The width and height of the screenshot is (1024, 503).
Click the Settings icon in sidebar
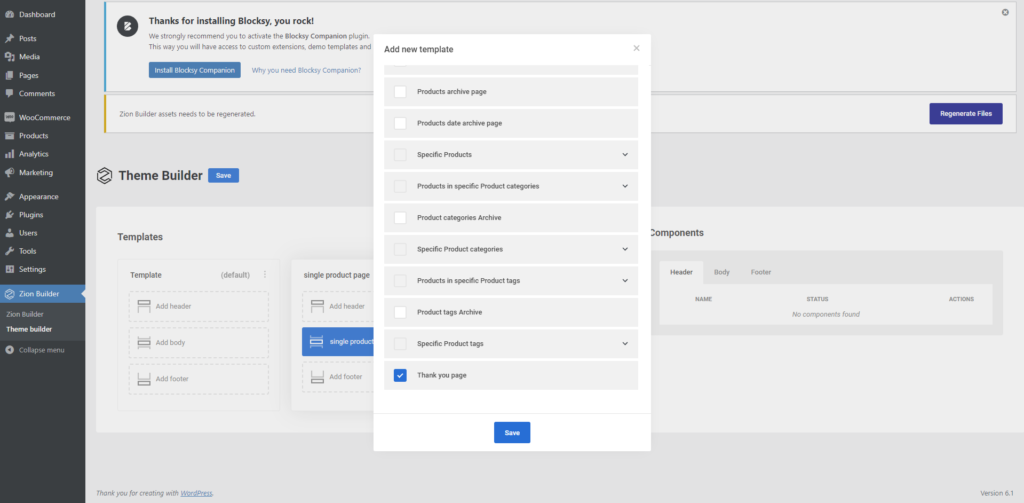tap(9, 269)
